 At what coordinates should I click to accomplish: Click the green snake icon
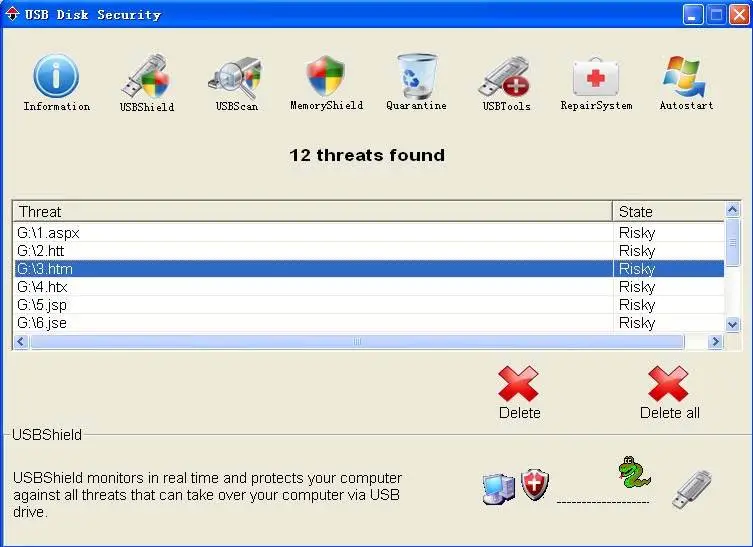coord(634,472)
